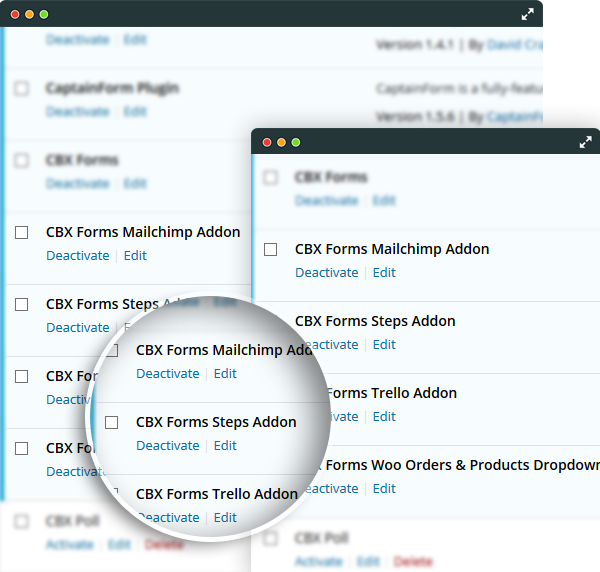Screen dimensions: 600x572
Task: Activate CBX Poll in the front window
Action: 319,562
